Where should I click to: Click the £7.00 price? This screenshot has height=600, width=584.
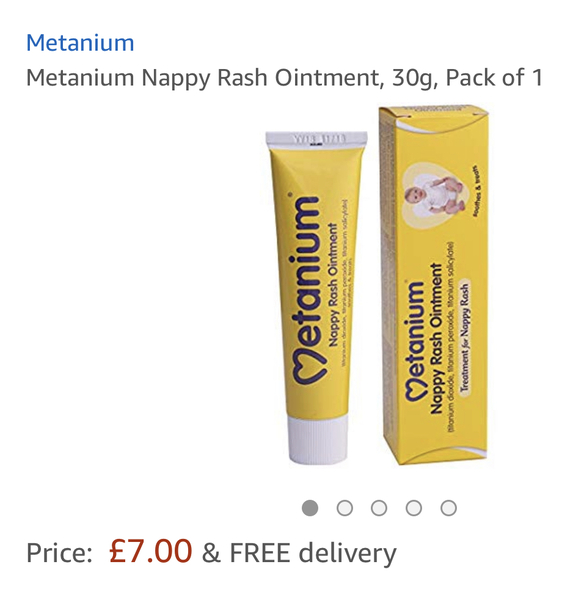(150, 551)
